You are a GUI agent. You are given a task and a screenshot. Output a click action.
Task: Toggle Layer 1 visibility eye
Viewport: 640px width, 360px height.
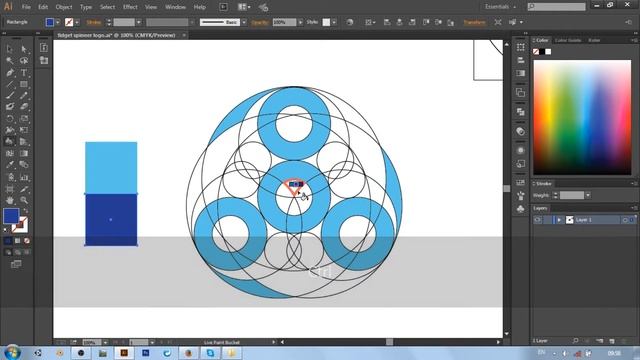pos(537,220)
